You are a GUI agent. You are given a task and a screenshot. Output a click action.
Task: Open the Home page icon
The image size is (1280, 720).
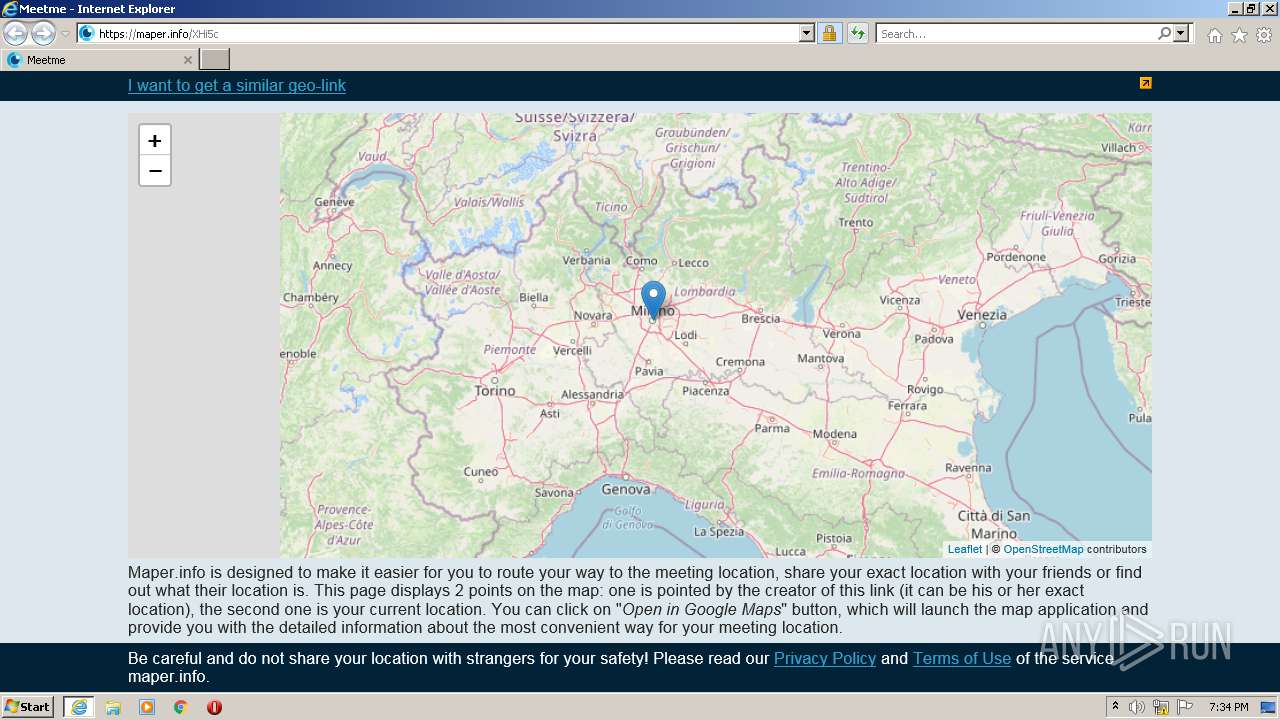[1214, 35]
